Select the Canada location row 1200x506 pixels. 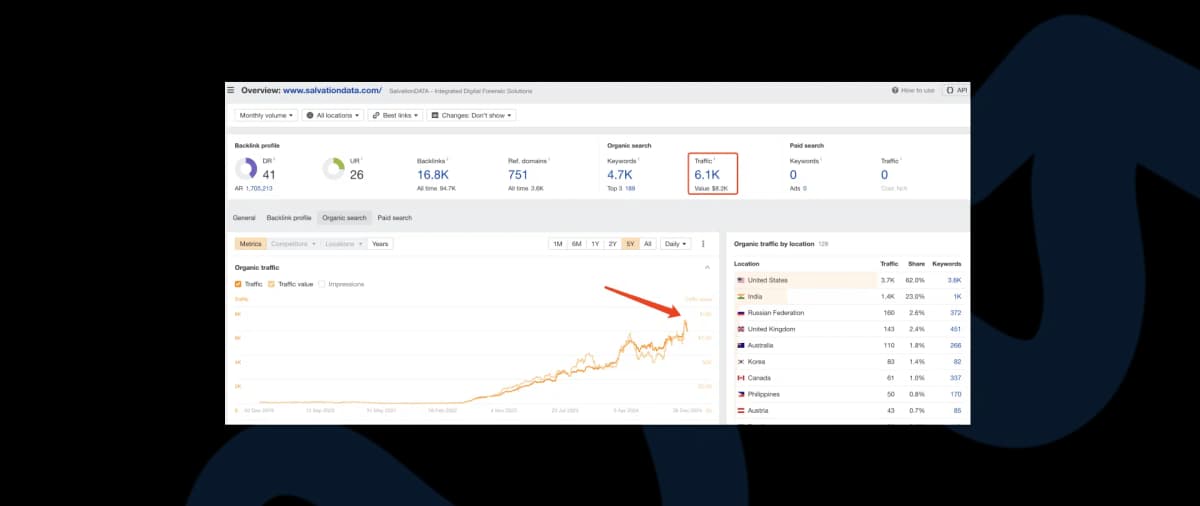coord(848,378)
